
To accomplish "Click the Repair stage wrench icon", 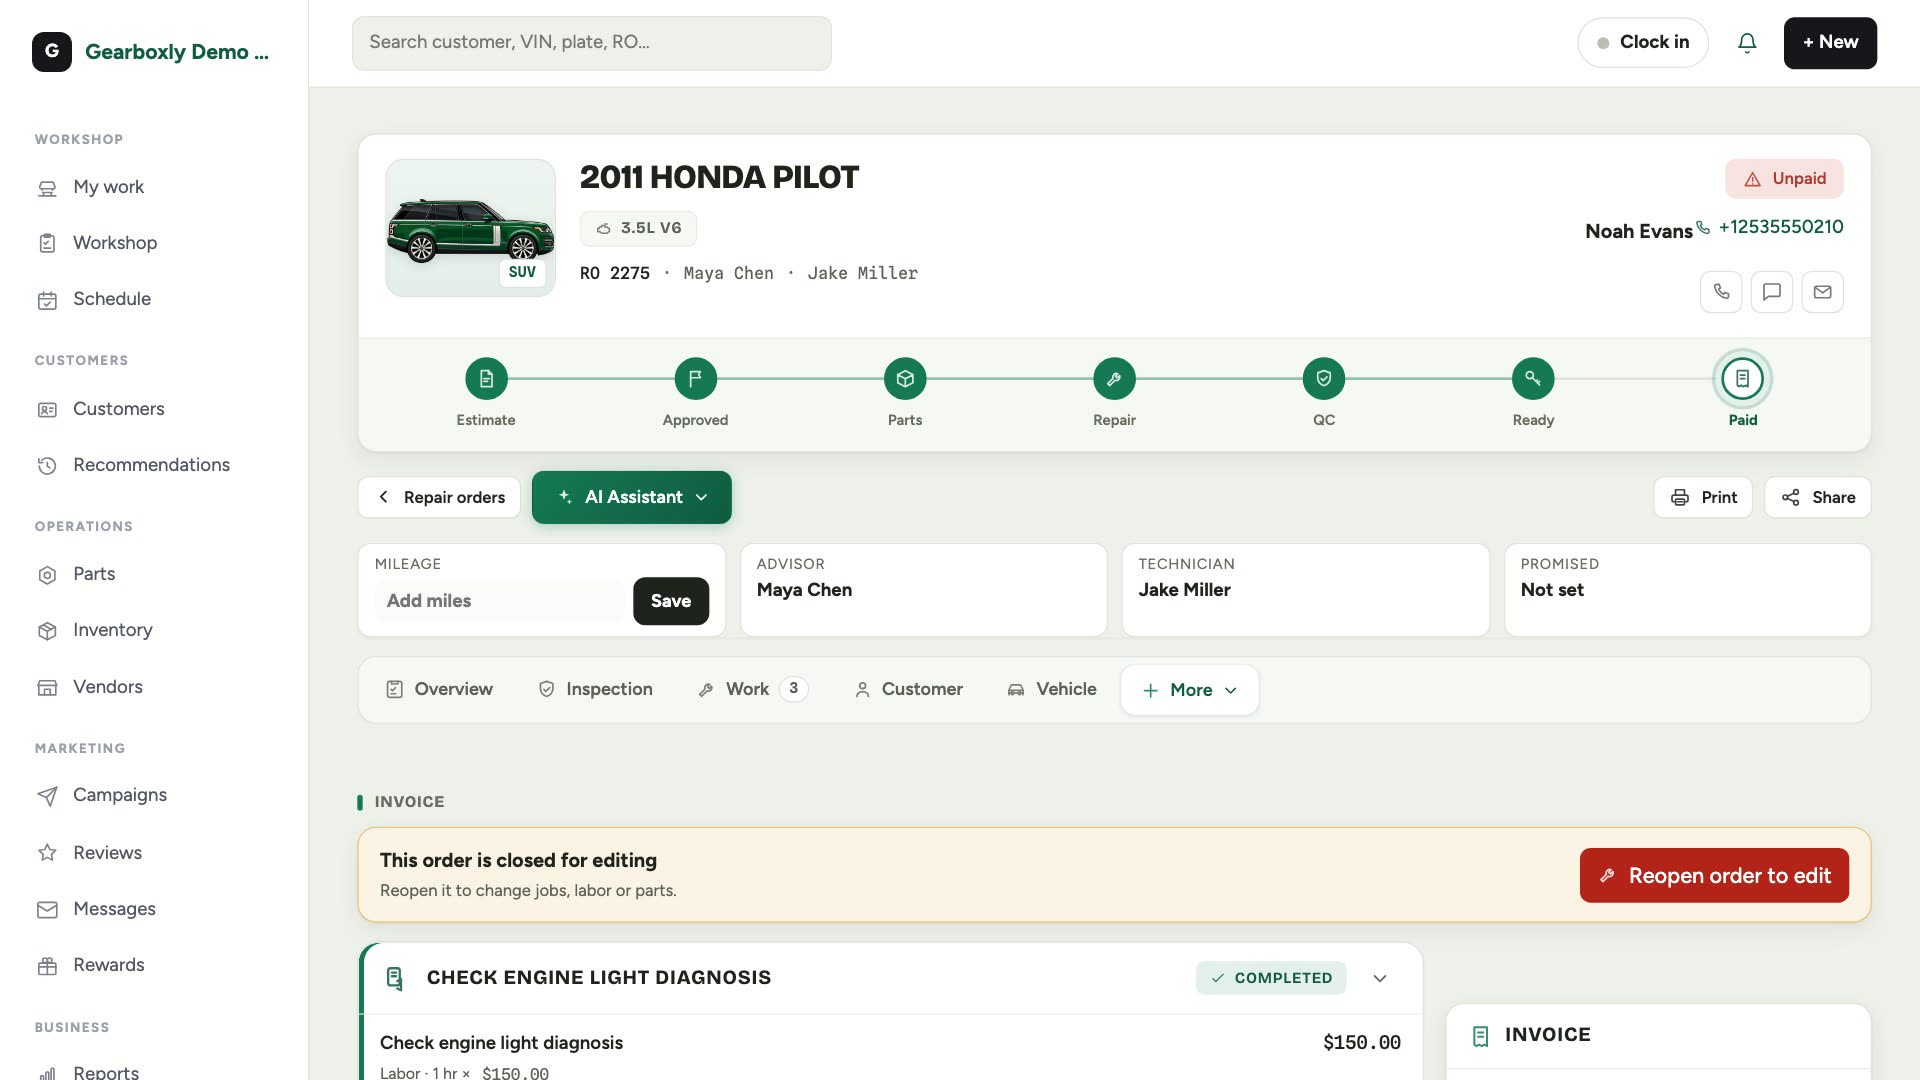I will [x=1114, y=379].
